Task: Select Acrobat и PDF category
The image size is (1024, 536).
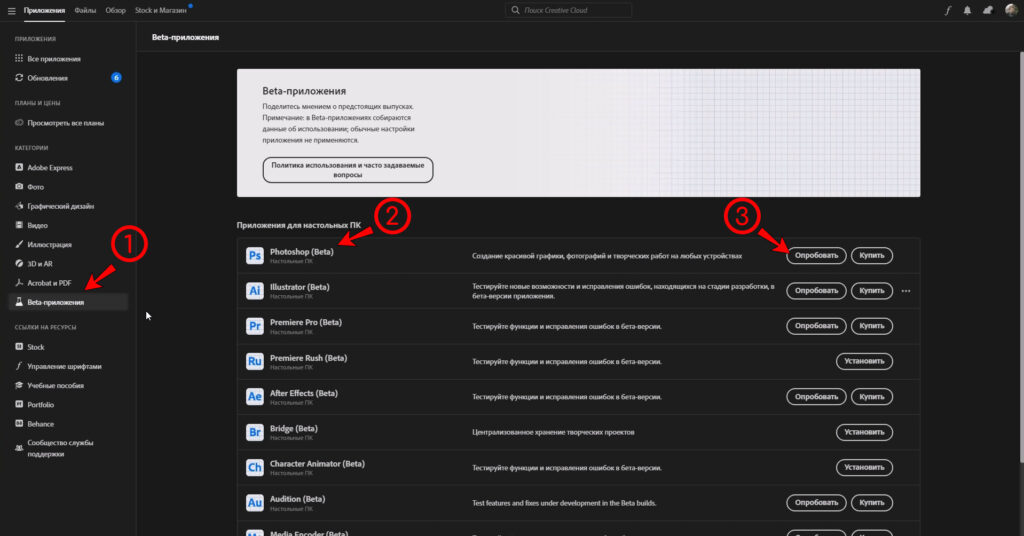Action: (68, 283)
